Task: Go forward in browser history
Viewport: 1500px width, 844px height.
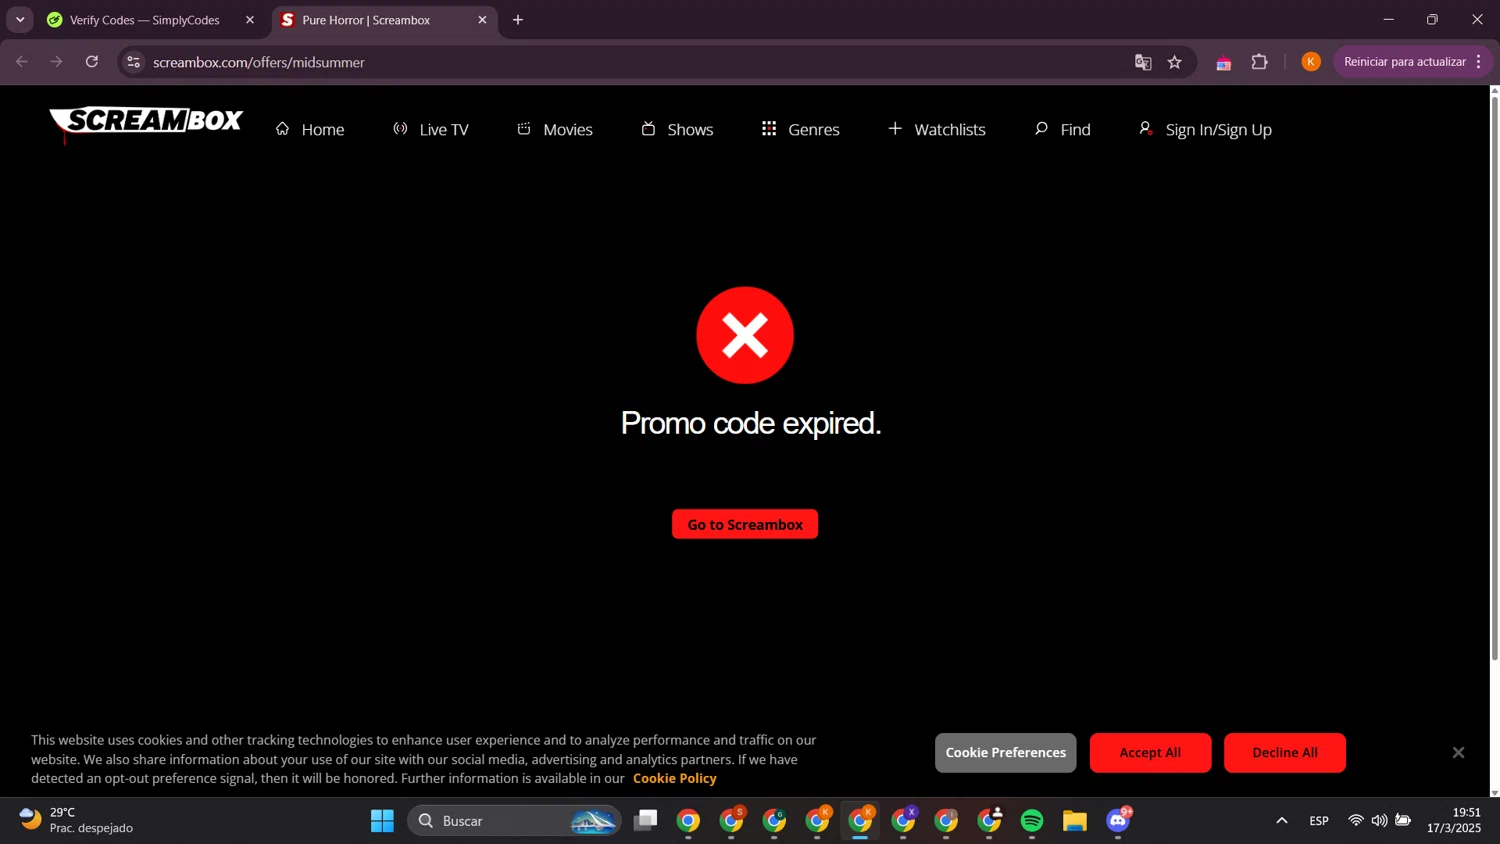Action: click(57, 62)
